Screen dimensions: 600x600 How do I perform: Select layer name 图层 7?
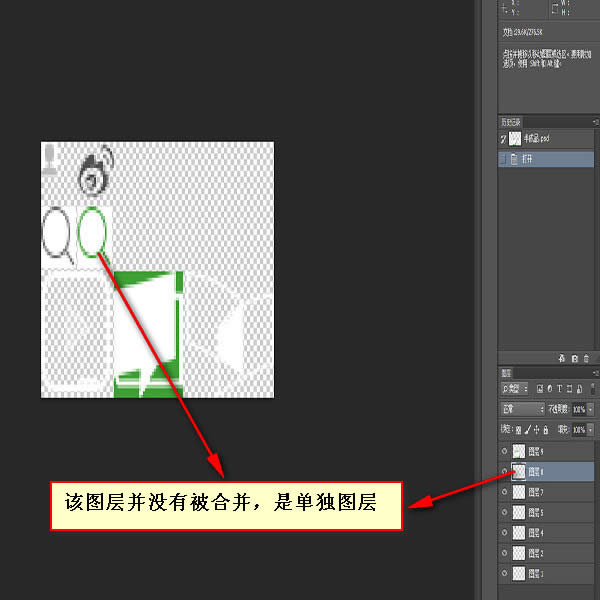point(536,492)
